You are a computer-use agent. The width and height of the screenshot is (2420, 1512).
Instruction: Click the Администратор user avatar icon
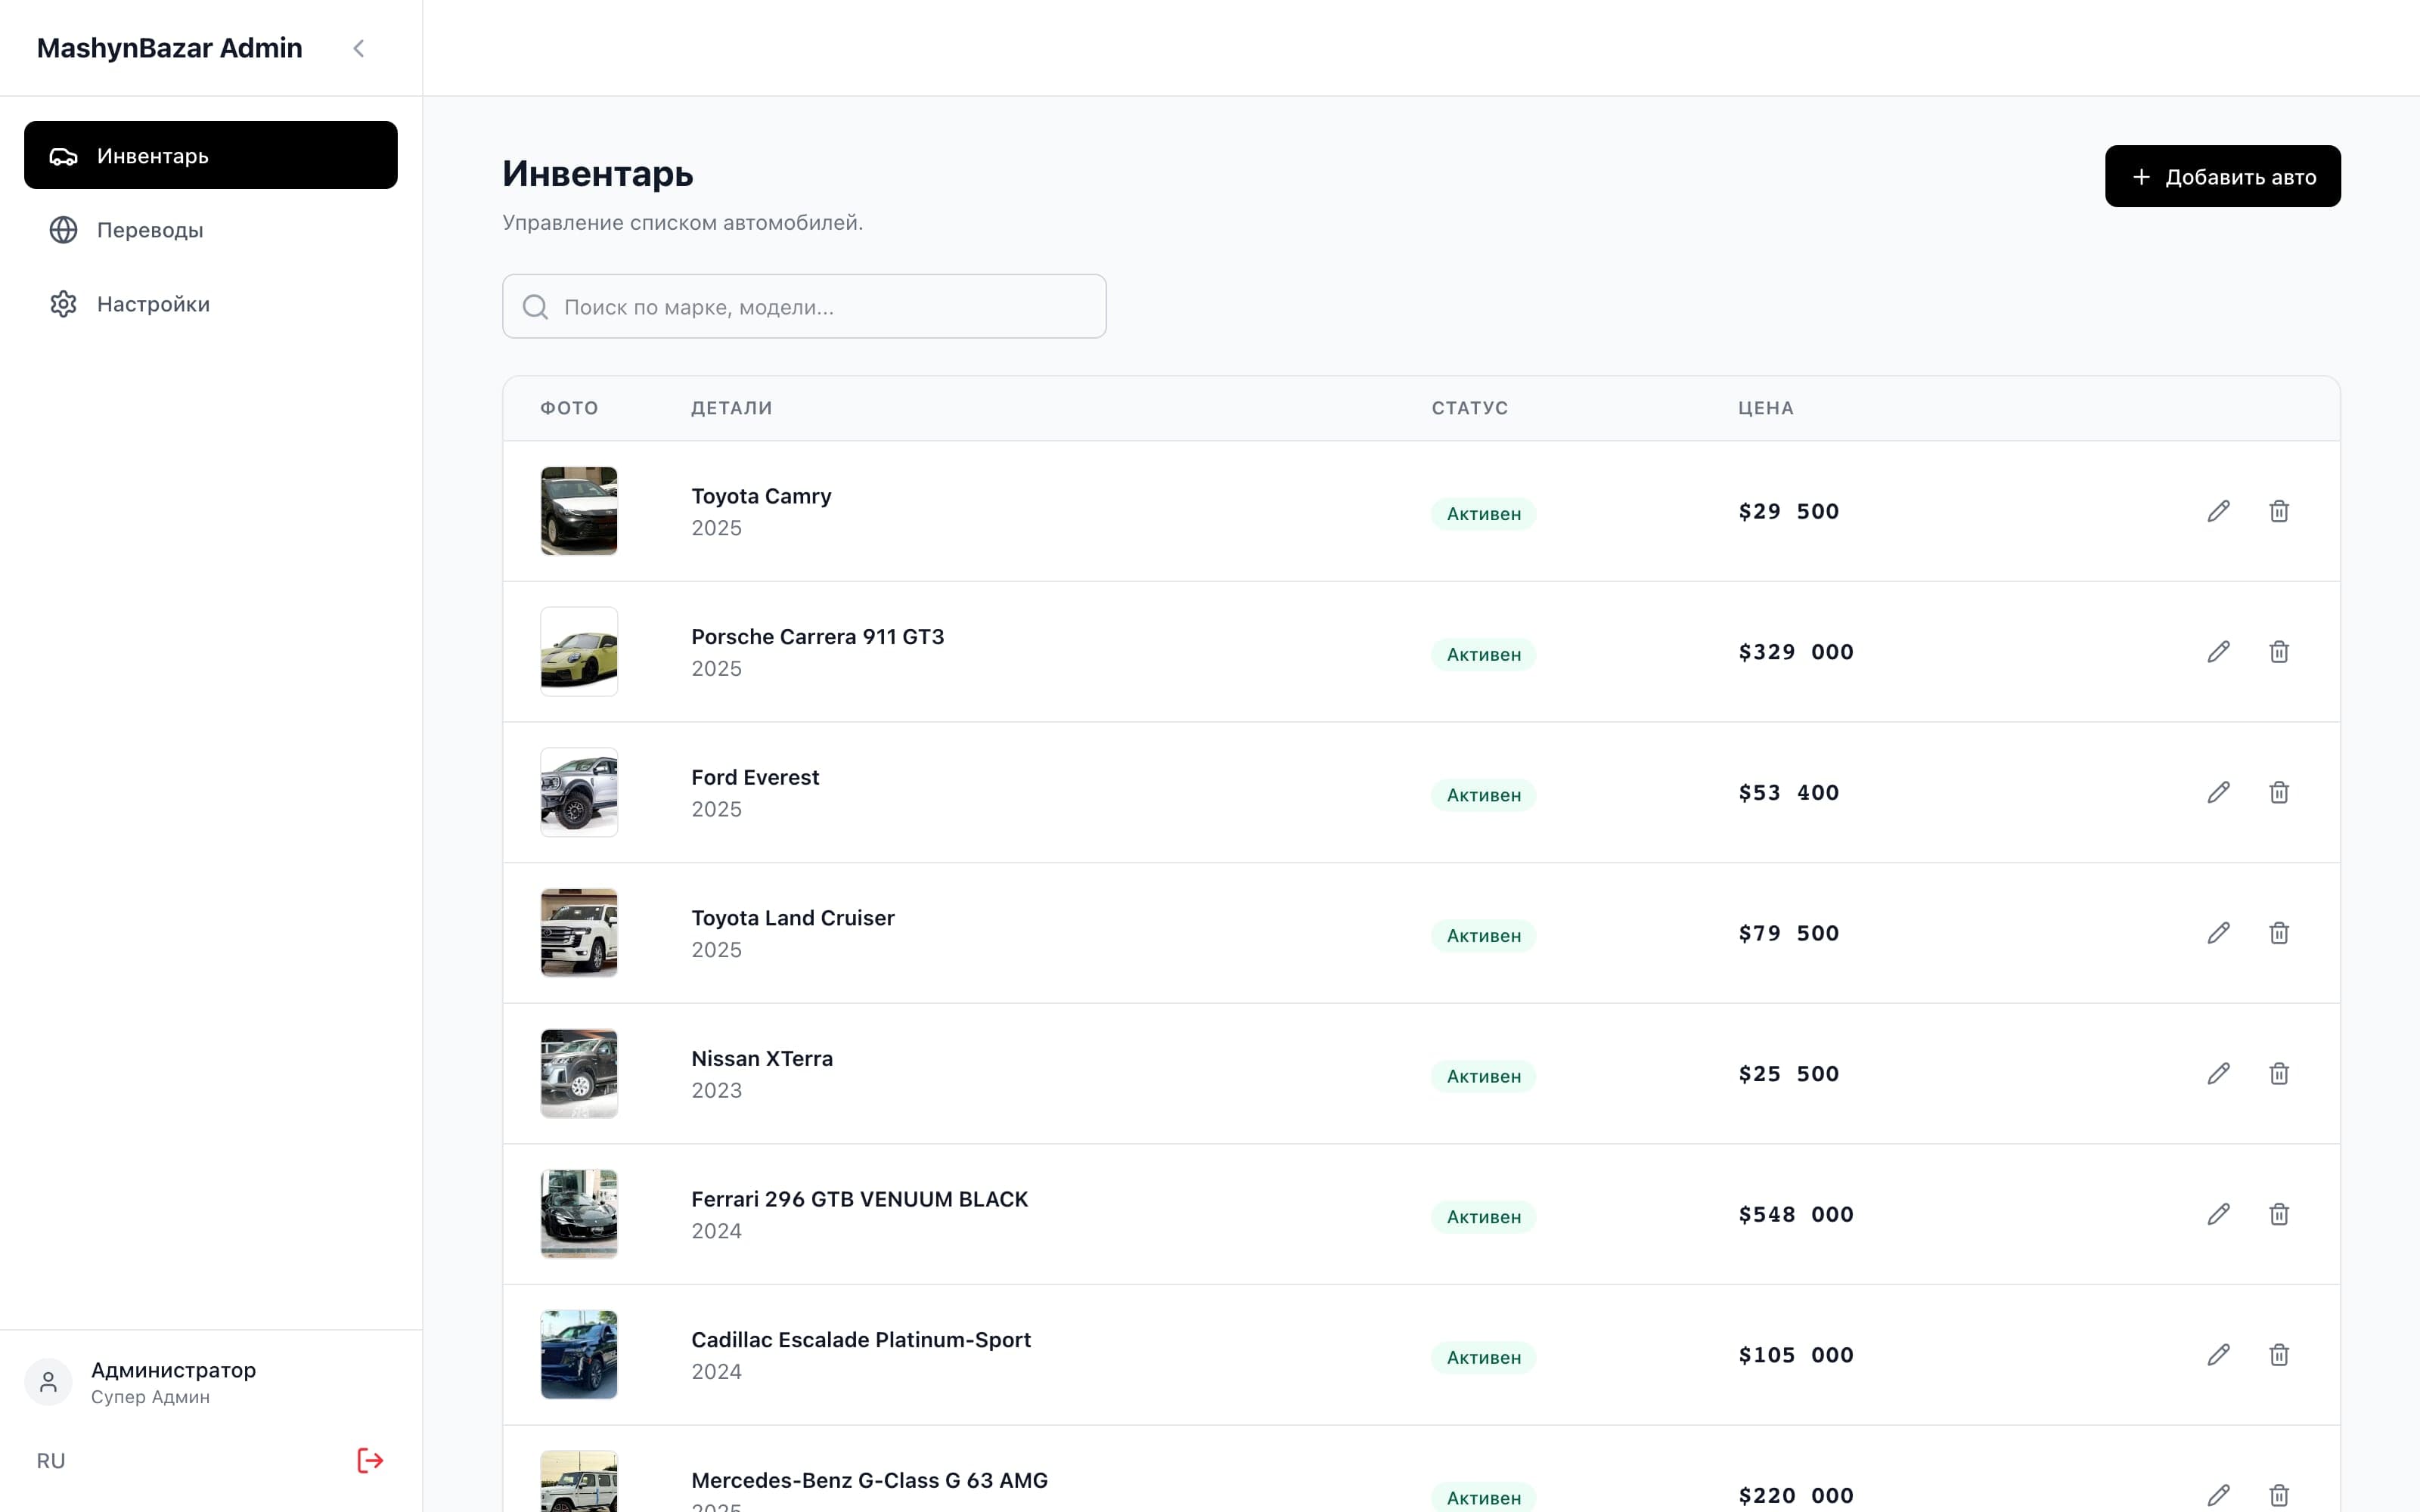click(48, 1382)
